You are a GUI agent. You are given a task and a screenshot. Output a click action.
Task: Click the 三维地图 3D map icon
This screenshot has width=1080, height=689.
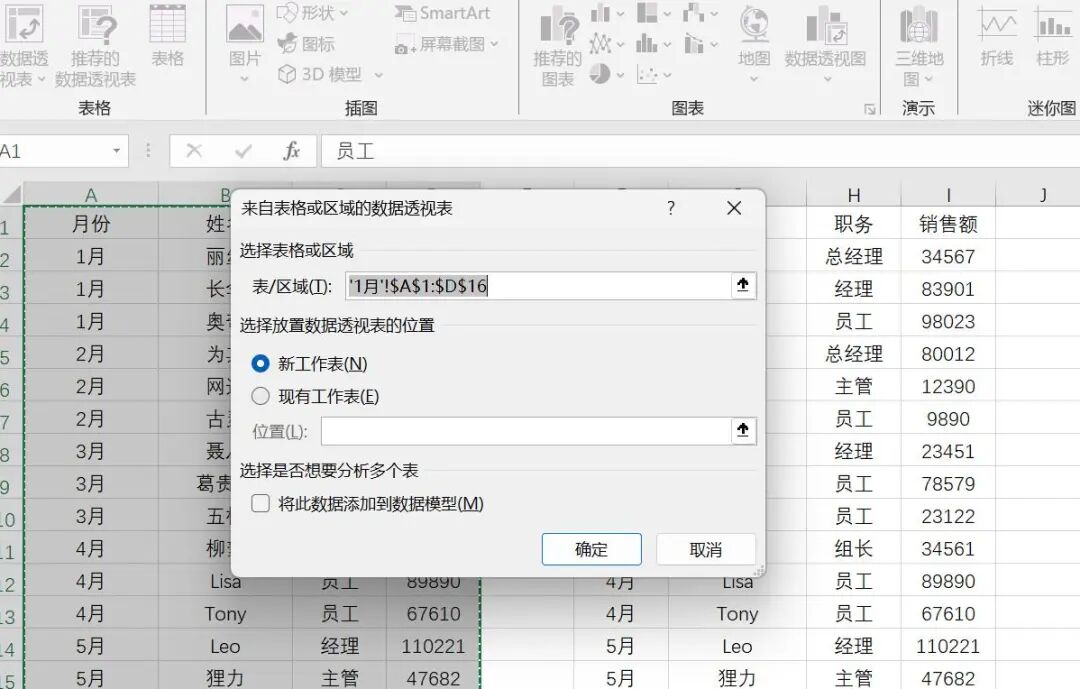(x=919, y=26)
